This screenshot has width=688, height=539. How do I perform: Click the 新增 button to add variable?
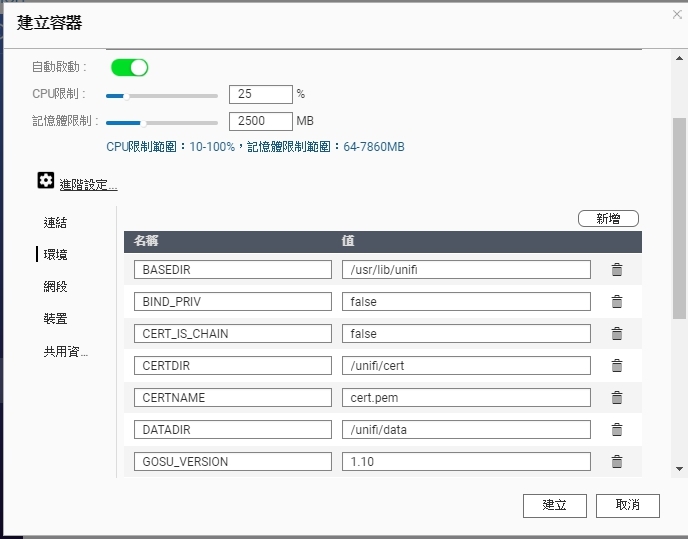pos(608,219)
